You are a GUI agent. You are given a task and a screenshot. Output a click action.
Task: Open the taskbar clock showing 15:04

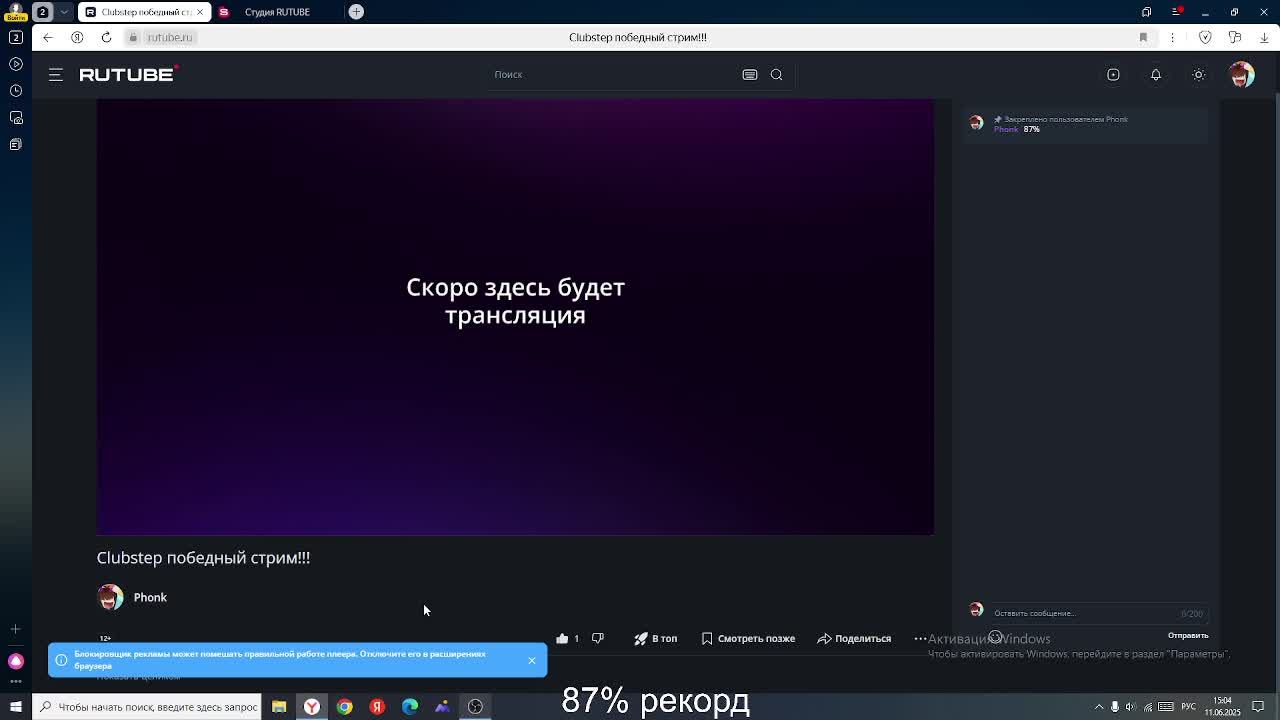[1222, 707]
